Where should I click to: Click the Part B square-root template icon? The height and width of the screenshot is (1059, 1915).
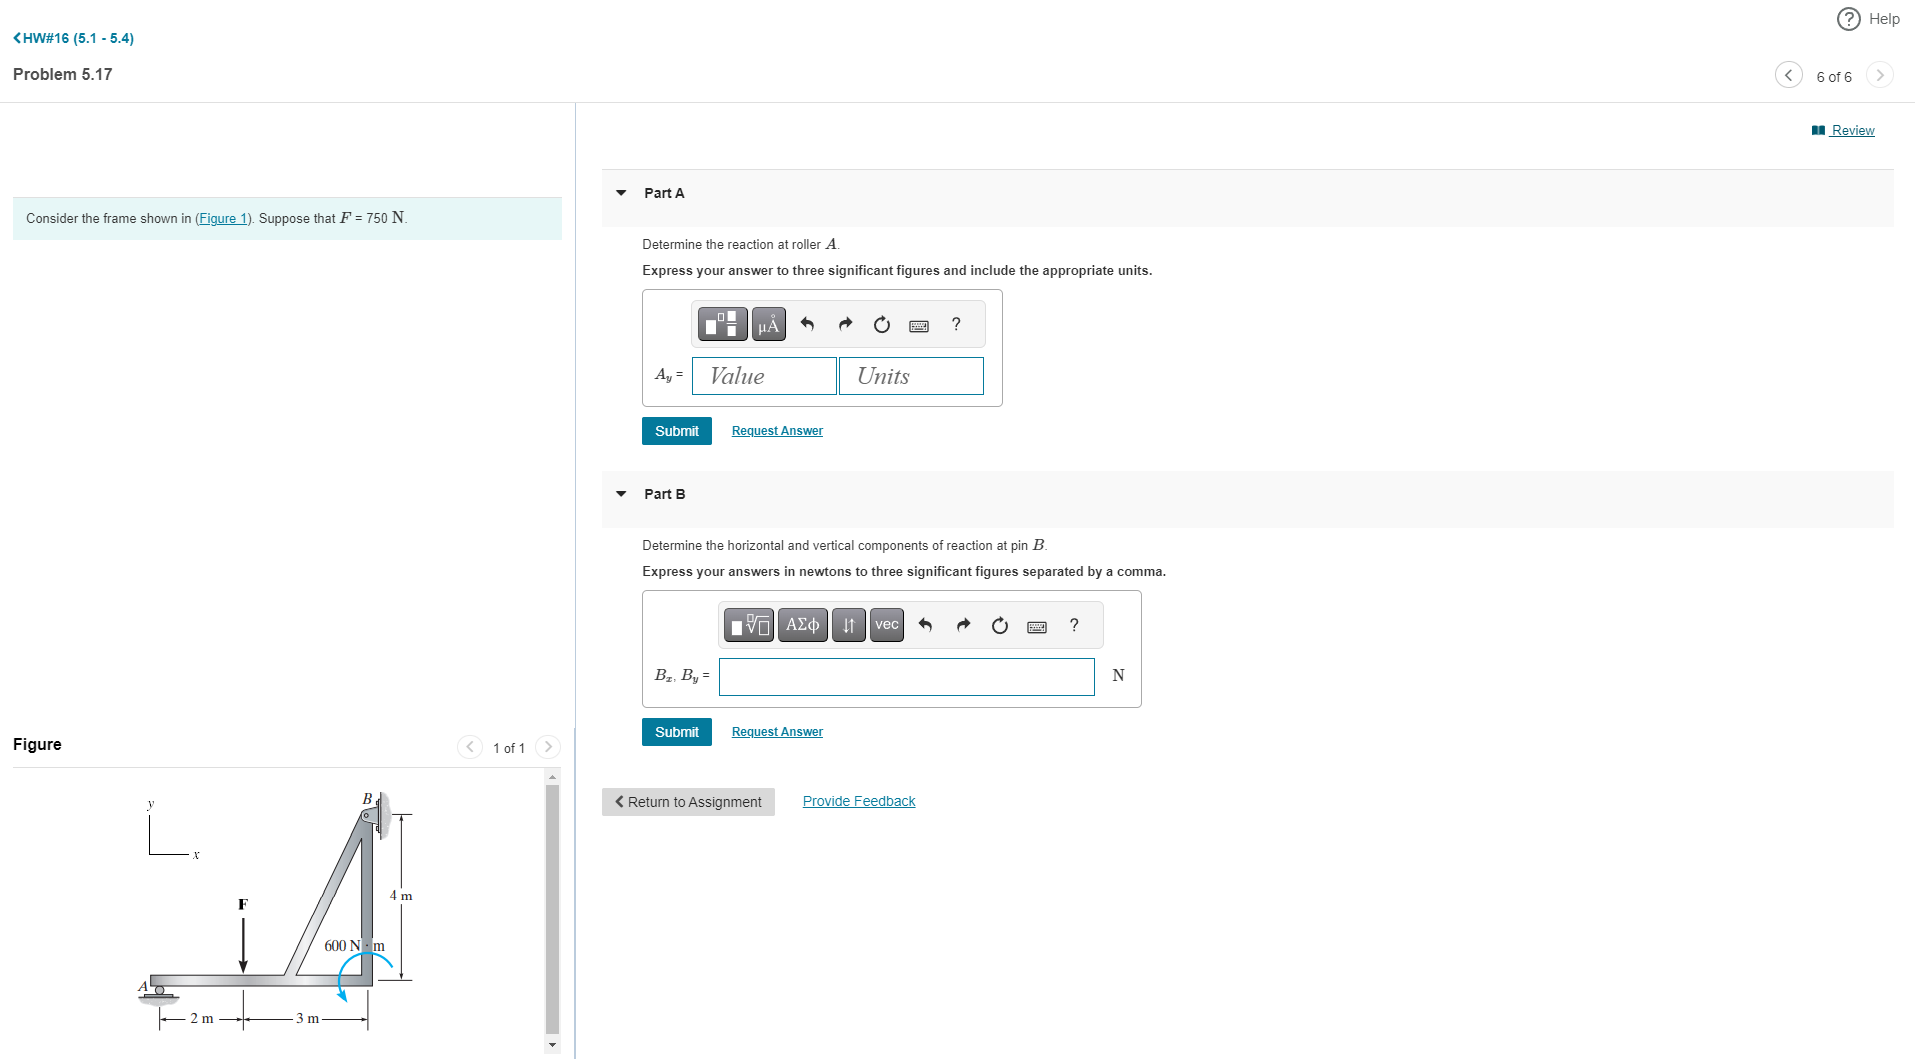pos(749,625)
